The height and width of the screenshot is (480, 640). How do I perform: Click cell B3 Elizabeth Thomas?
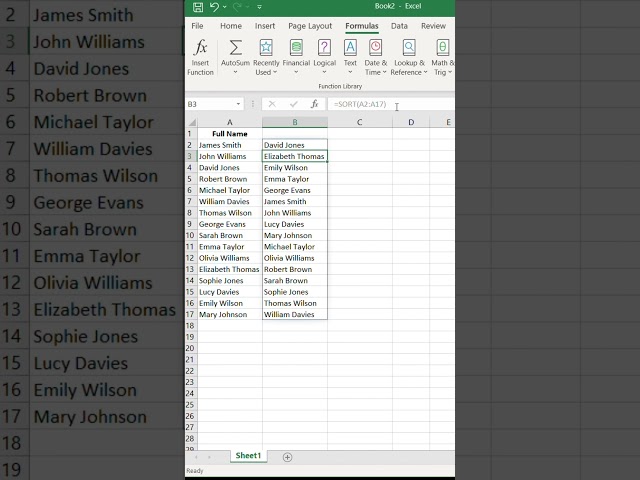pos(295,156)
